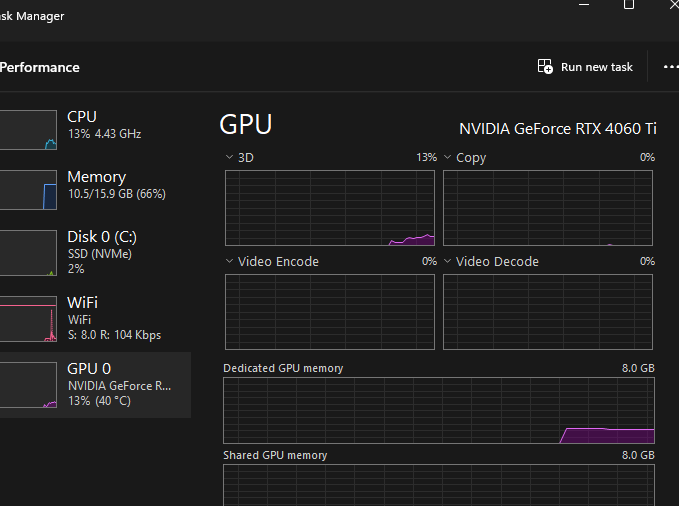Click the Disk 0 mini graph thumbnail

[x=27, y=253]
